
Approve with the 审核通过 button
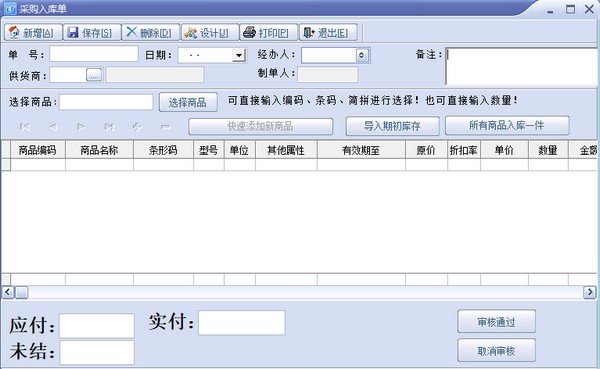coord(497,322)
